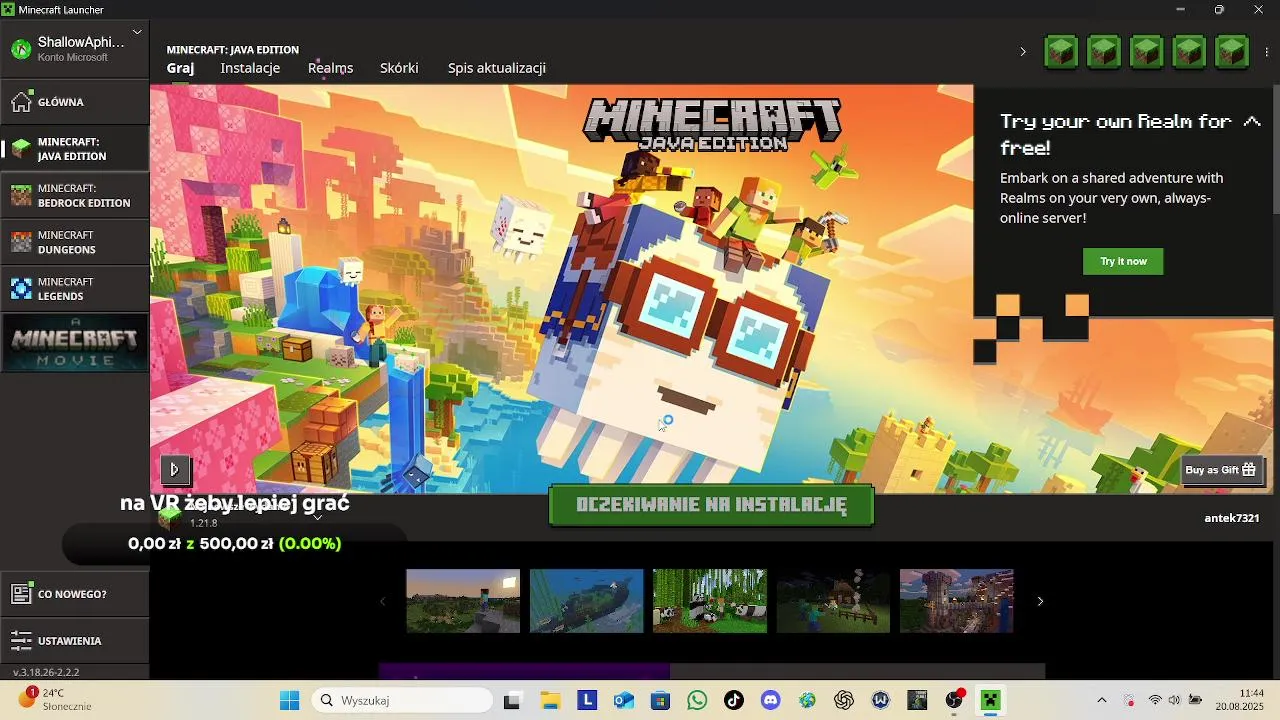Open the A Minecraft Movie banner

point(75,343)
